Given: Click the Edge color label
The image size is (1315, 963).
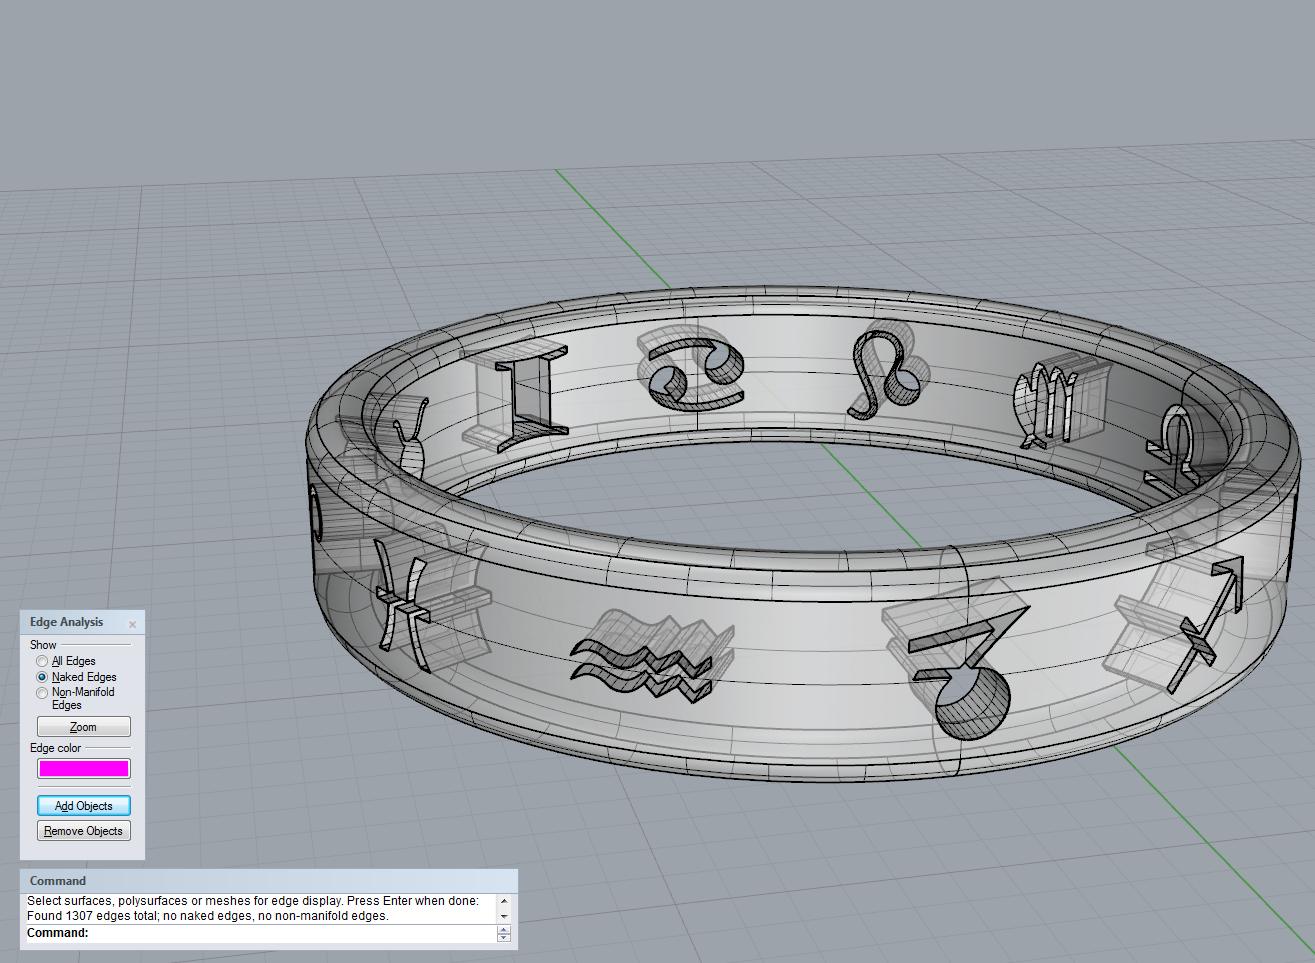Looking at the screenshot, I should 56,748.
